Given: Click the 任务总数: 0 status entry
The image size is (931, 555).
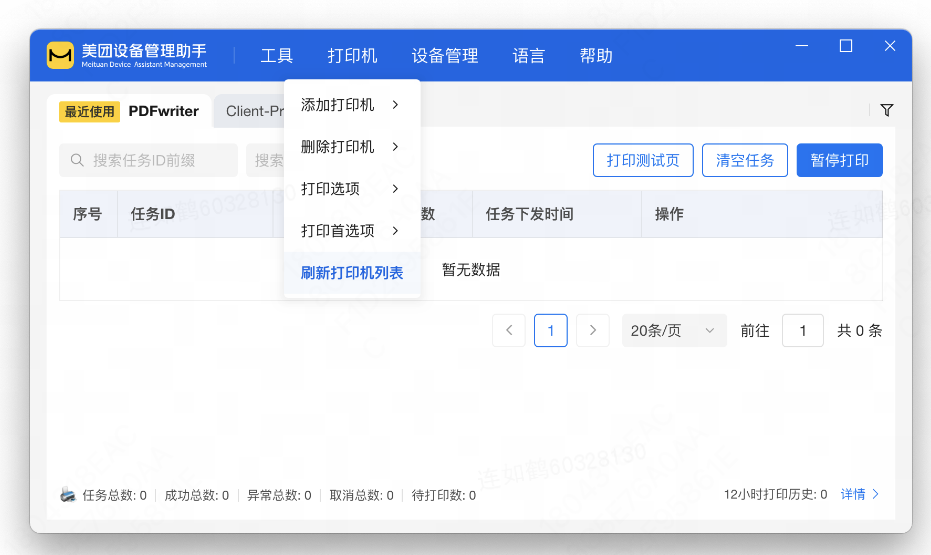Looking at the screenshot, I should pyautogui.click(x=115, y=495).
